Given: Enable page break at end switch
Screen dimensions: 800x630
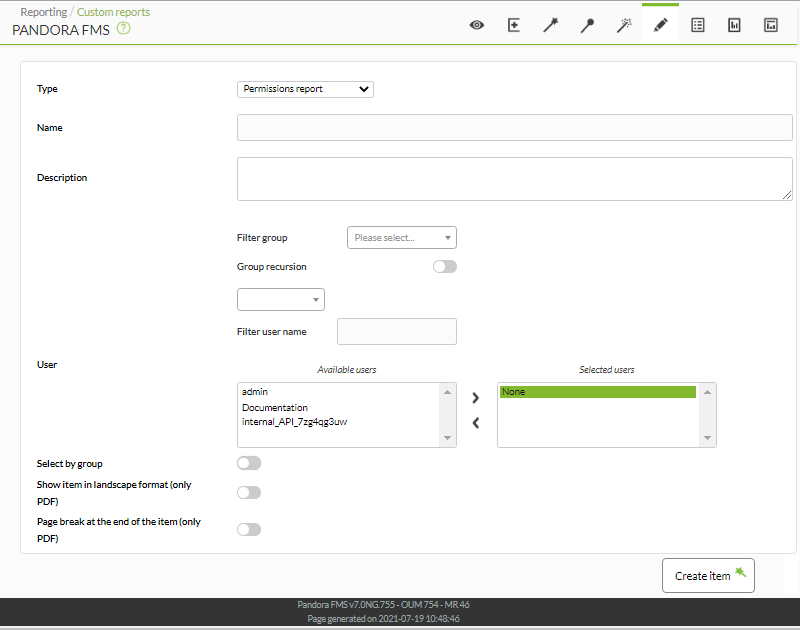Looking at the screenshot, I should pyautogui.click(x=249, y=530).
